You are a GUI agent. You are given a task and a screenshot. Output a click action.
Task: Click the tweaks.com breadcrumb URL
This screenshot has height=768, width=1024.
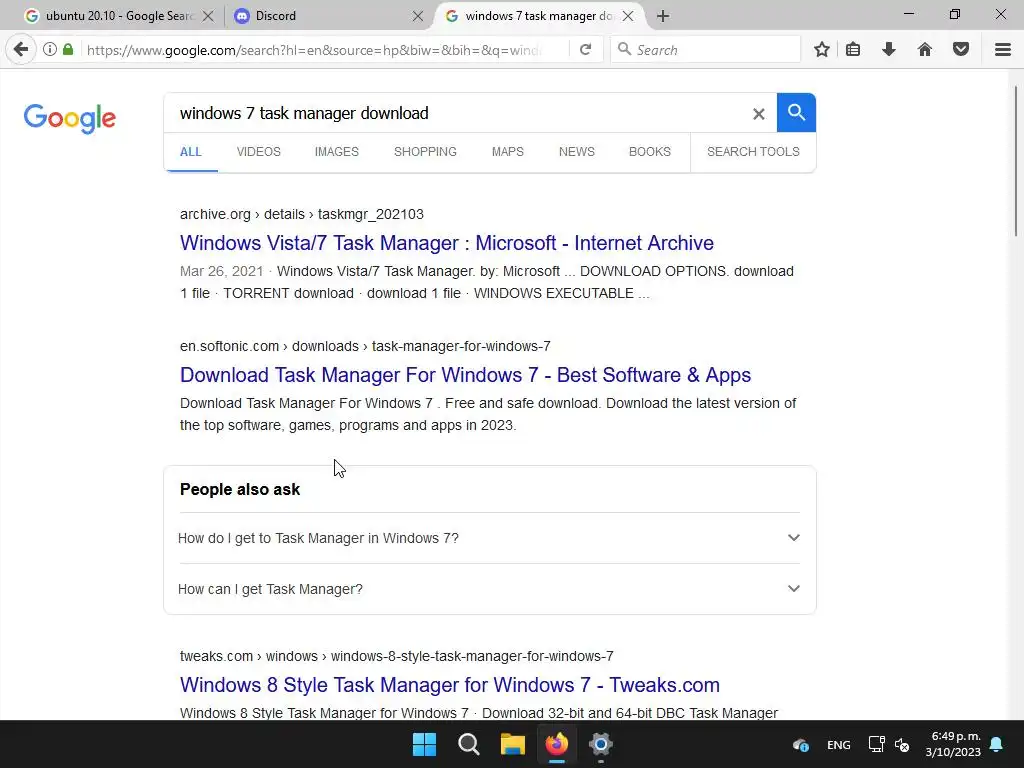396,656
